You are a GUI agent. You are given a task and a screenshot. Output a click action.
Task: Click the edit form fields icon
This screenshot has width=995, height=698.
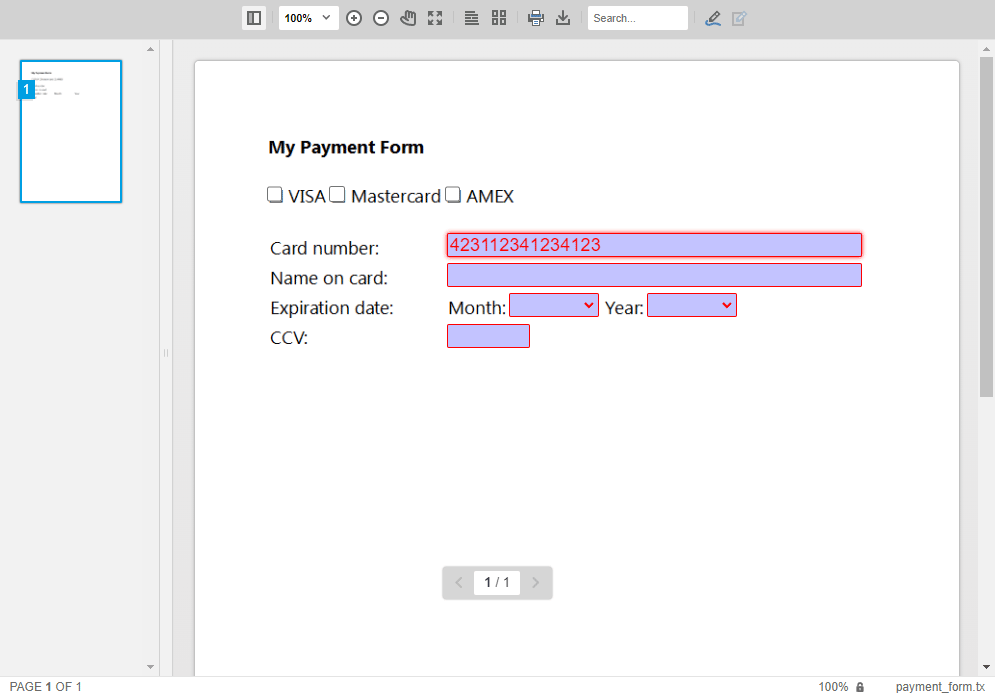click(x=739, y=18)
